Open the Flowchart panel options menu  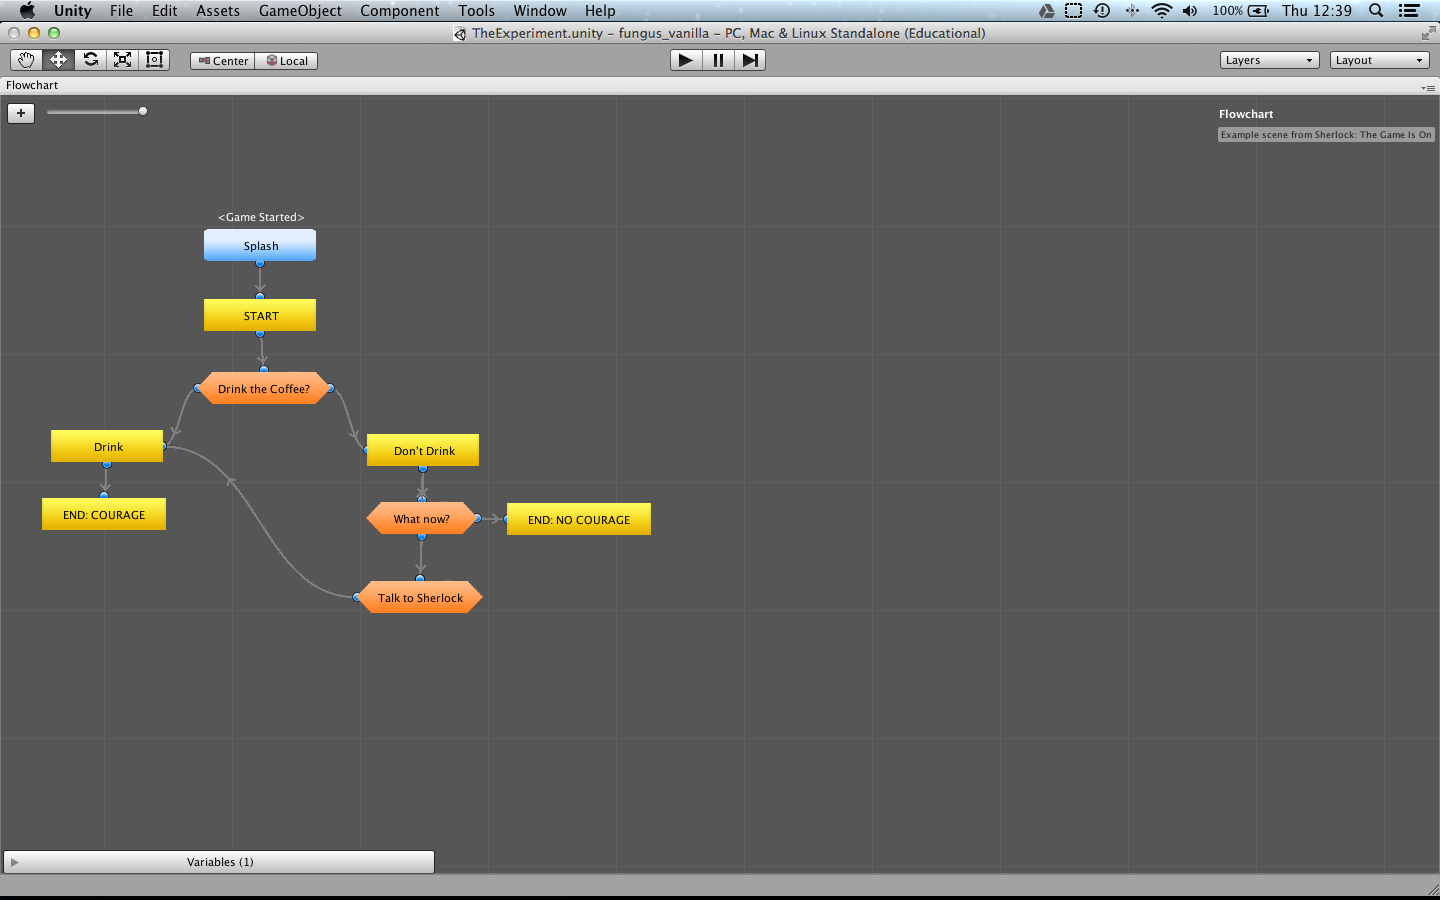tap(1428, 88)
